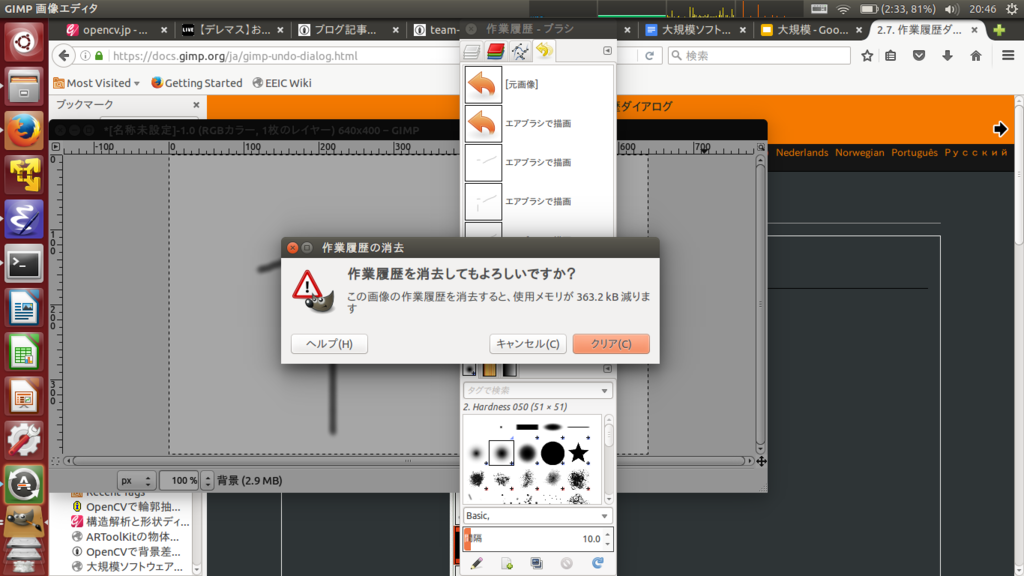Open the 100 % zoom dropdown in GIMP
This screenshot has width=1024, height=576.
[x=207, y=481]
